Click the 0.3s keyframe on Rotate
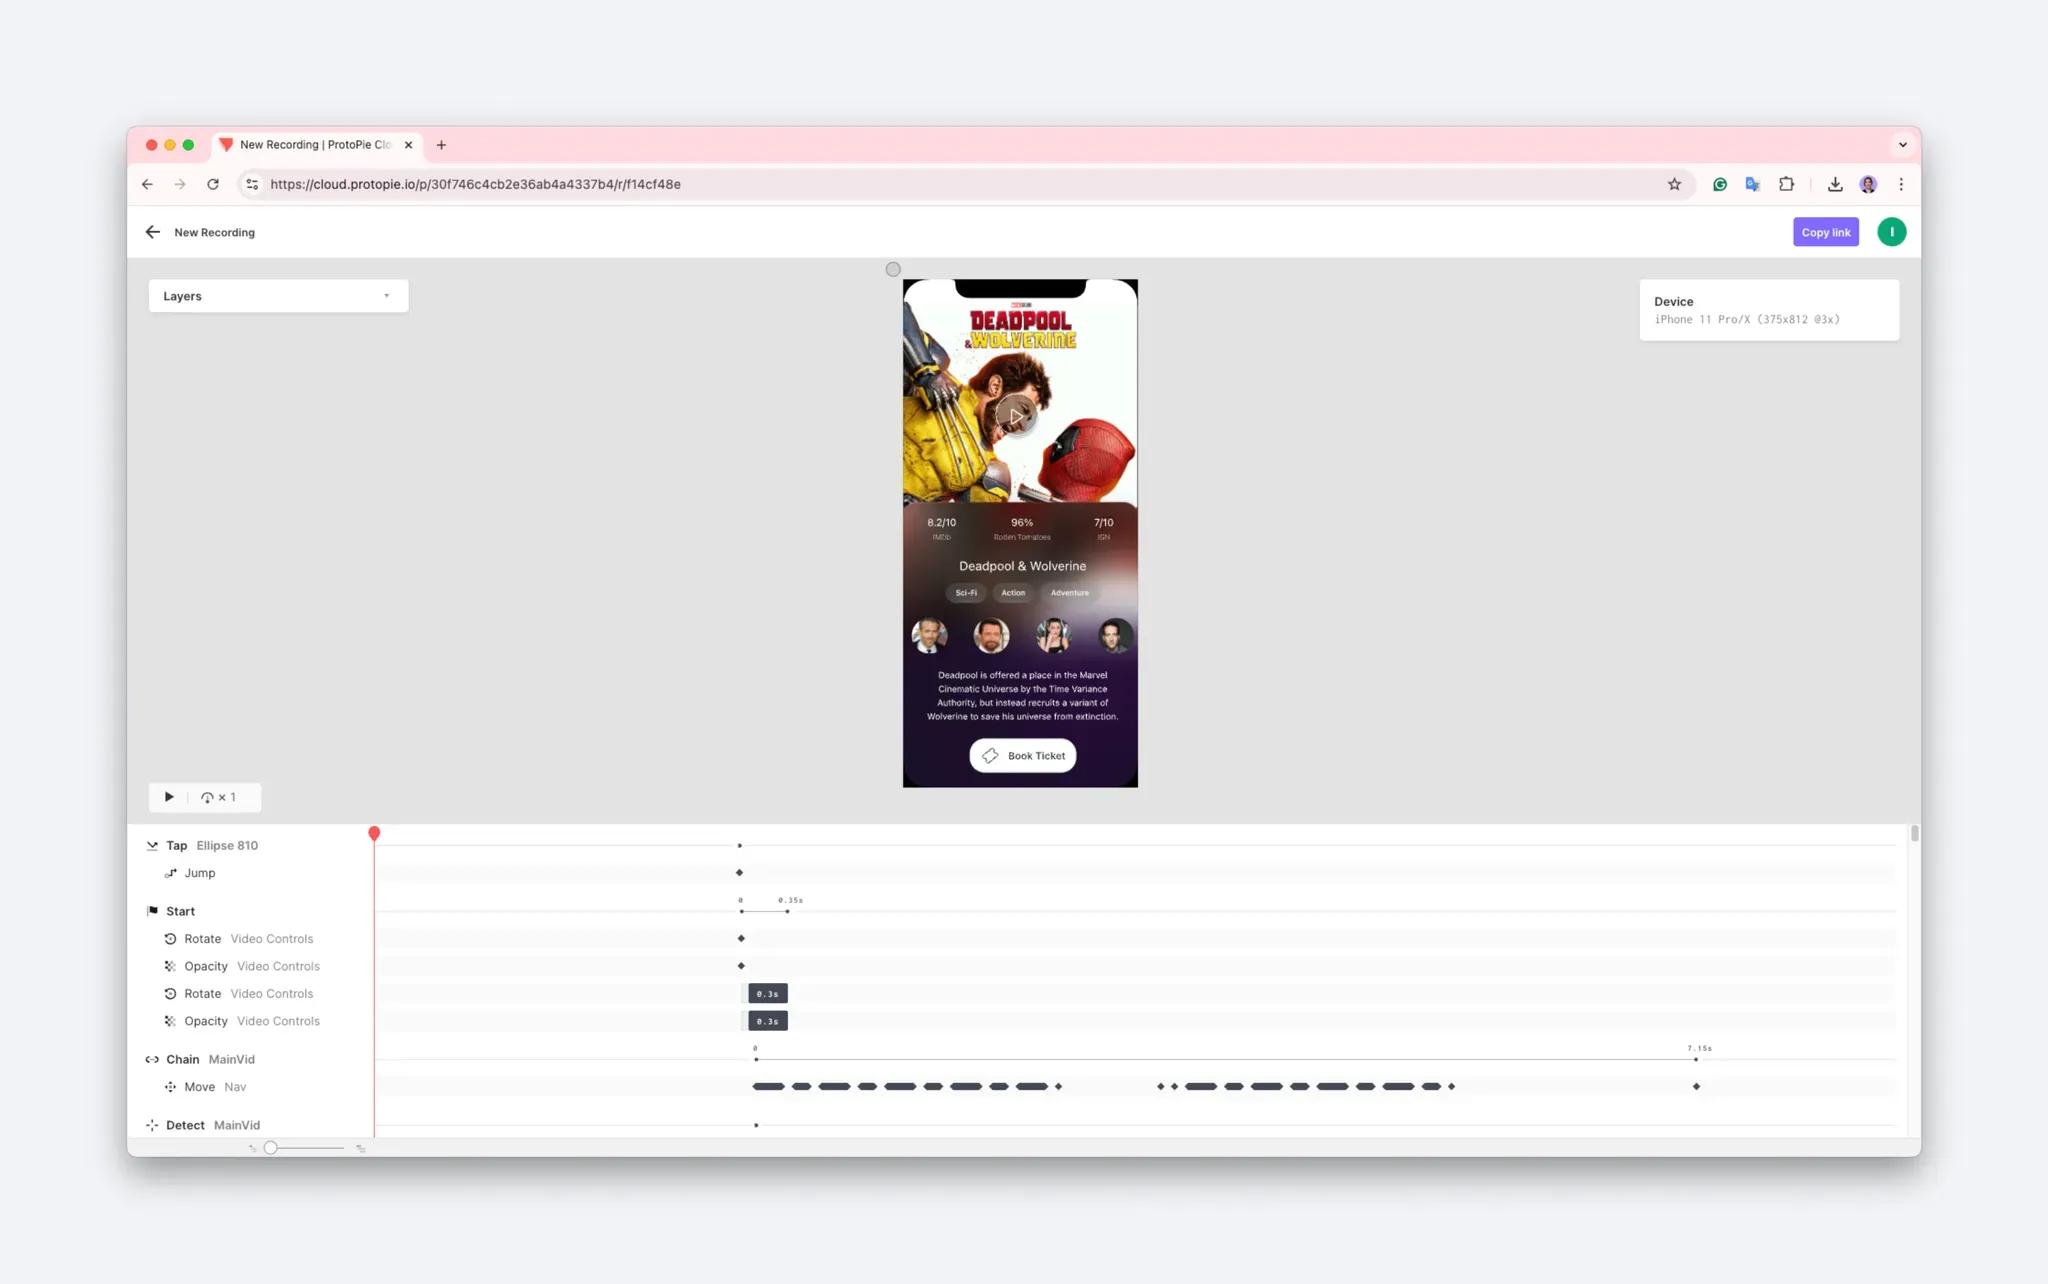The width and height of the screenshot is (2048, 1284). 766,993
